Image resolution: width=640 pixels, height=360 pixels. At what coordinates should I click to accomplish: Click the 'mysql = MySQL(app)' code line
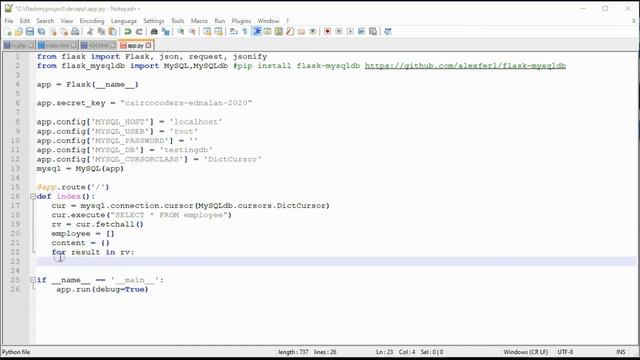tap(80, 169)
